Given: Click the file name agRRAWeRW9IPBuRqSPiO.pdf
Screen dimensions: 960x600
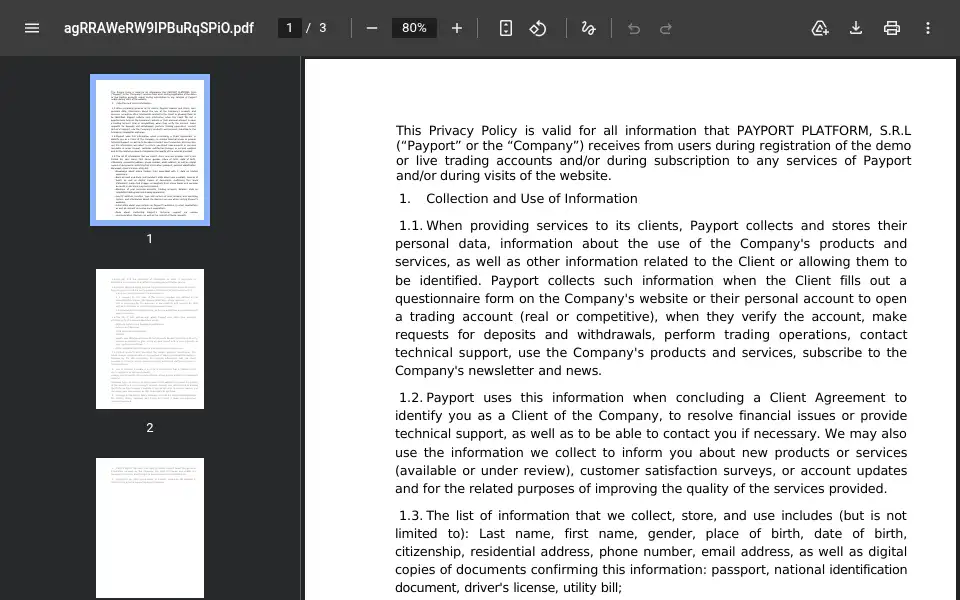Looking at the screenshot, I should (159, 28).
